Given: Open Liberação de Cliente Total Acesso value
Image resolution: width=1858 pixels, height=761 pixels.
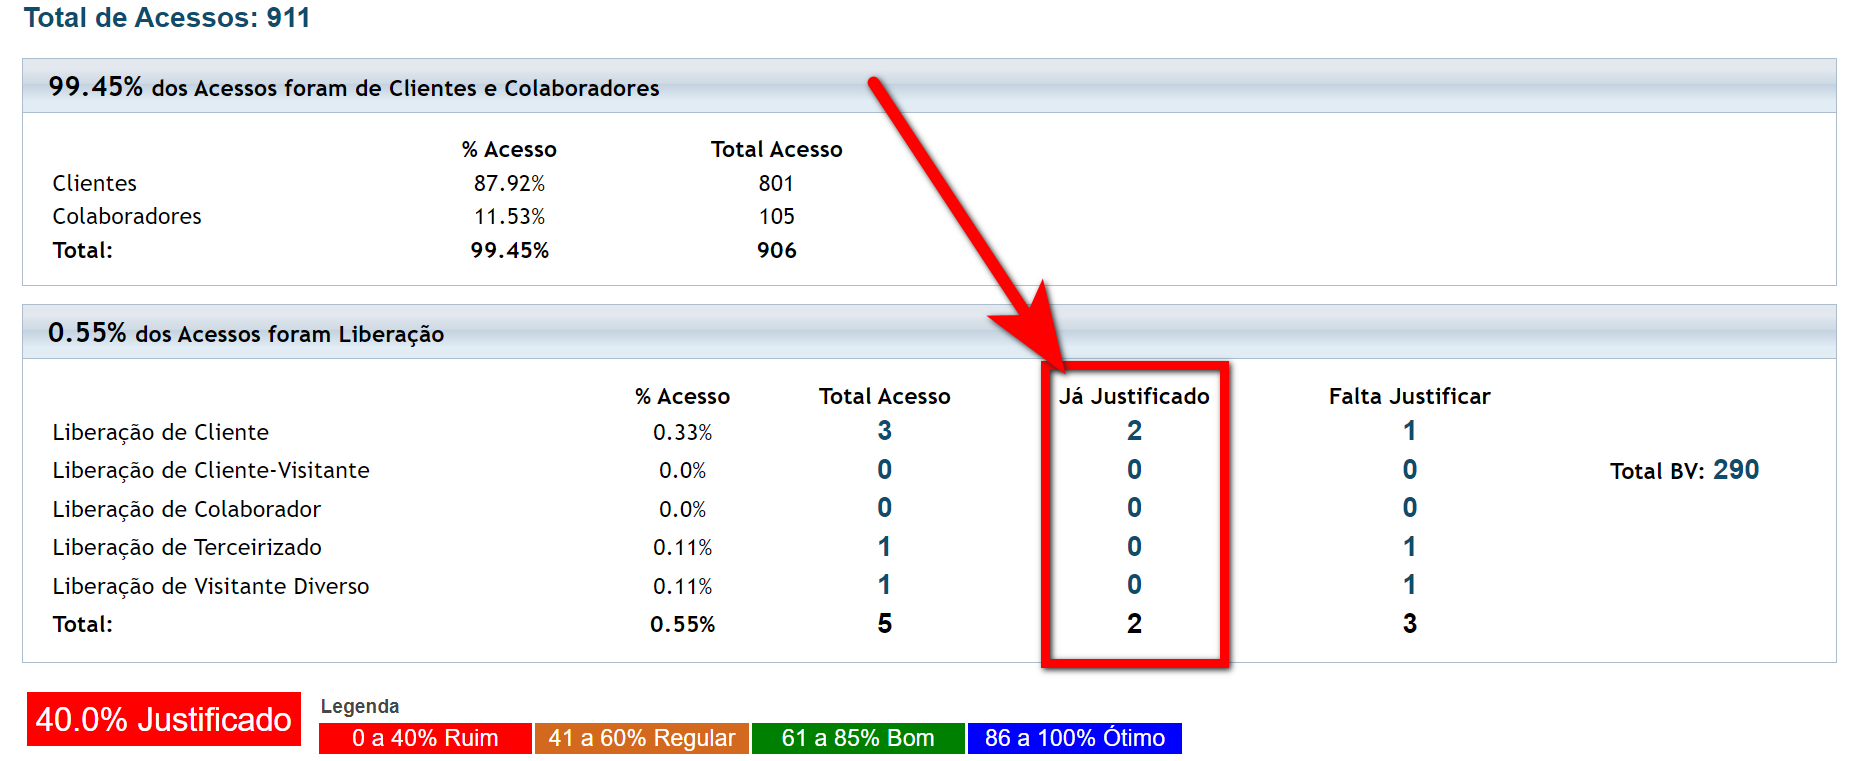Looking at the screenshot, I should click(x=884, y=431).
